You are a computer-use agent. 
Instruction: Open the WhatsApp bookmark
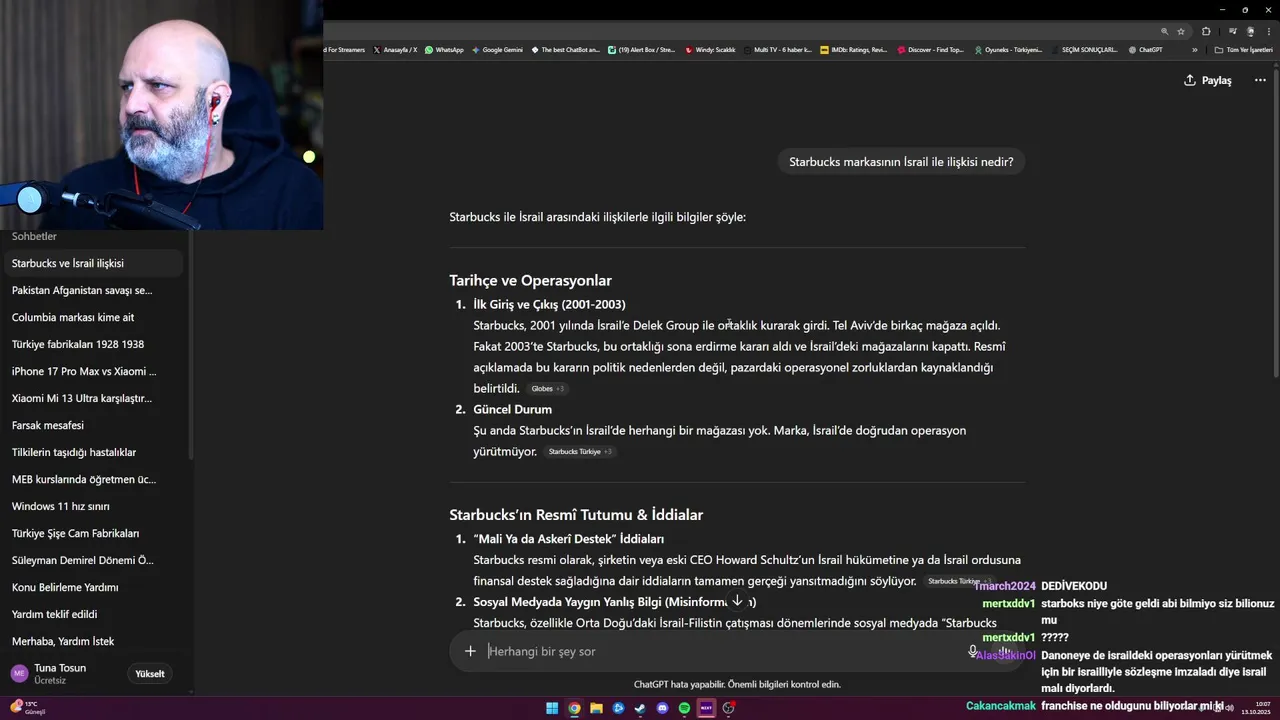tap(444, 49)
